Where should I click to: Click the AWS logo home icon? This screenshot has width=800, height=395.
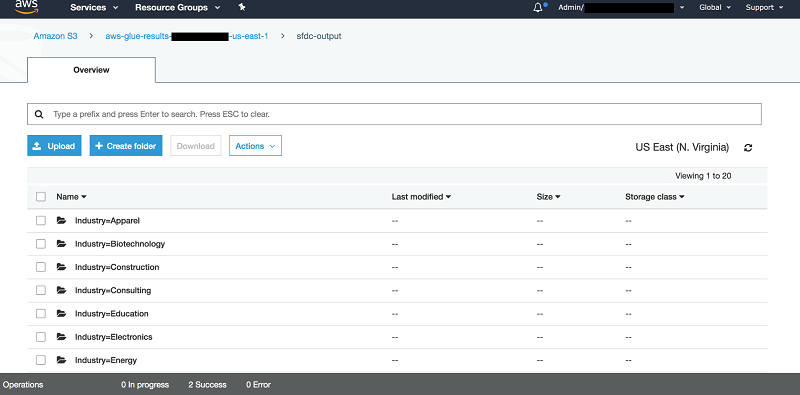click(26, 7)
